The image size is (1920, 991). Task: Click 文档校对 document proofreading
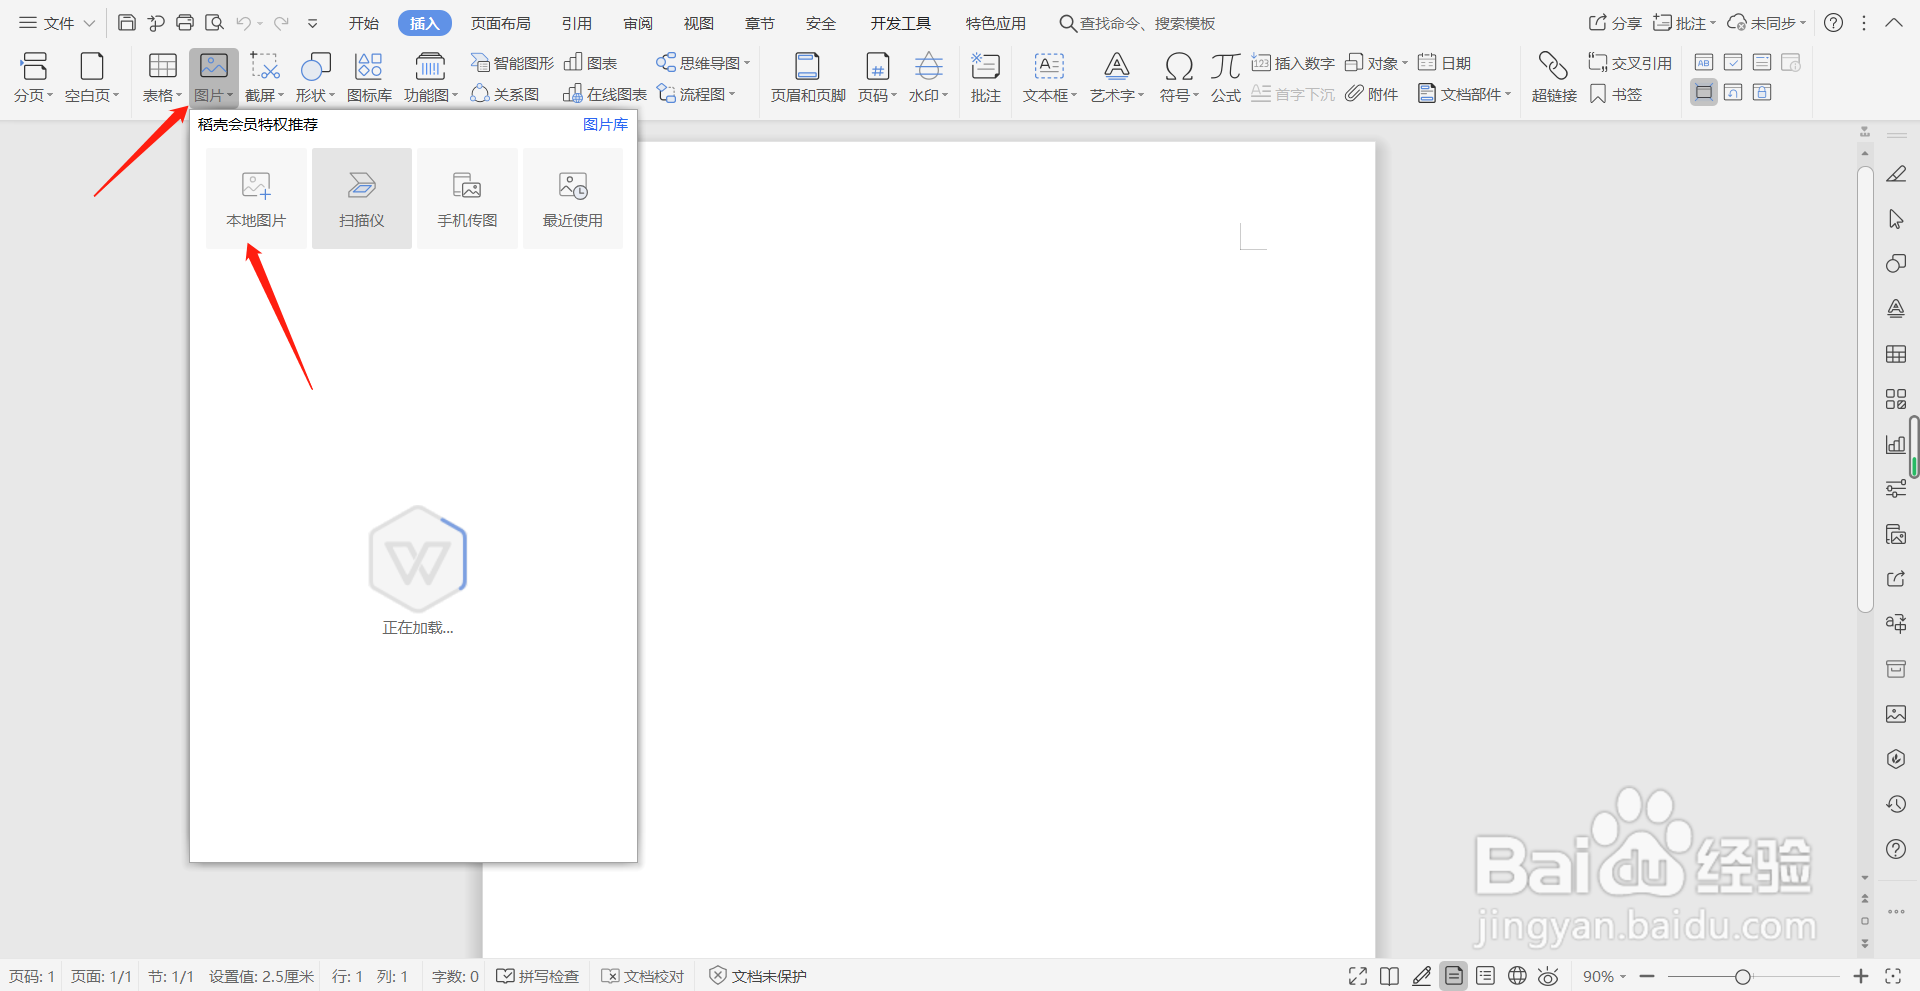click(x=643, y=976)
